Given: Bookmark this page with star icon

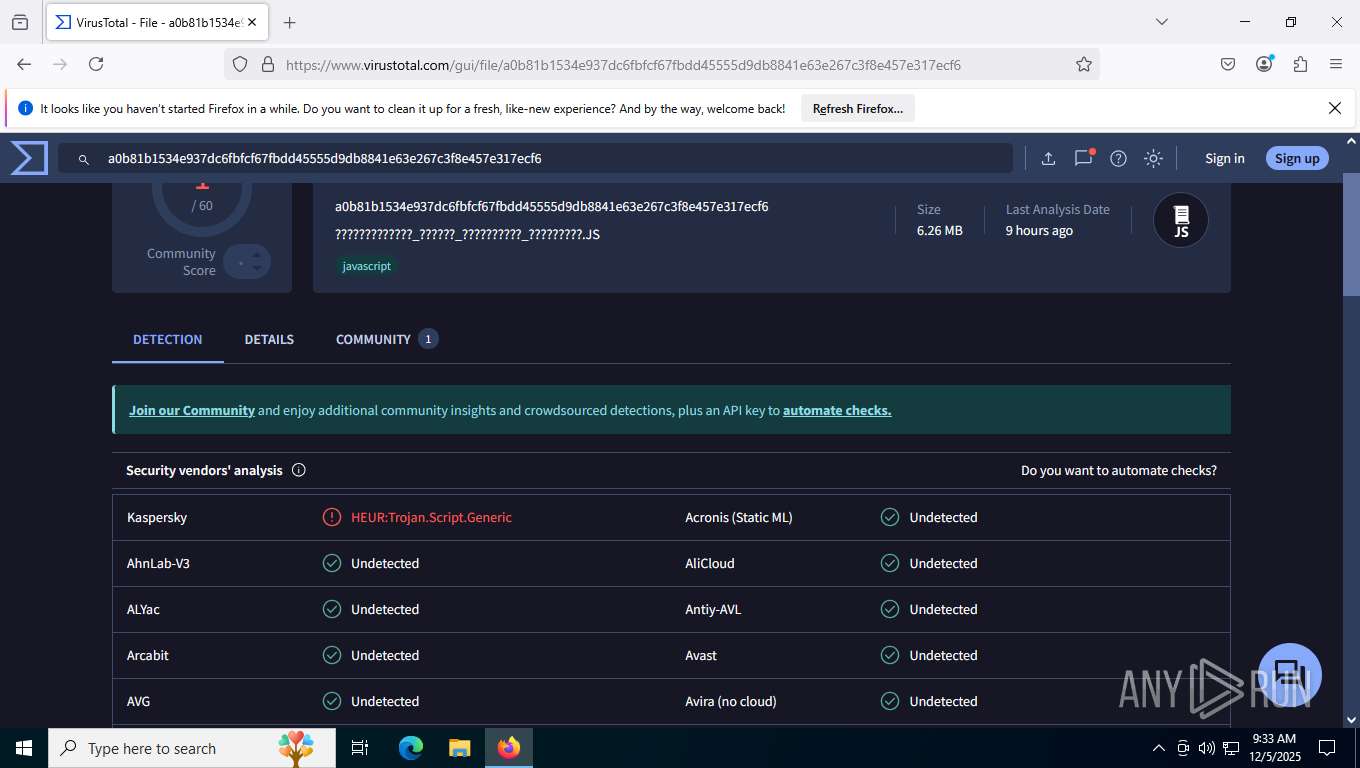Looking at the screenshot, I should (x=1084, y=64).
